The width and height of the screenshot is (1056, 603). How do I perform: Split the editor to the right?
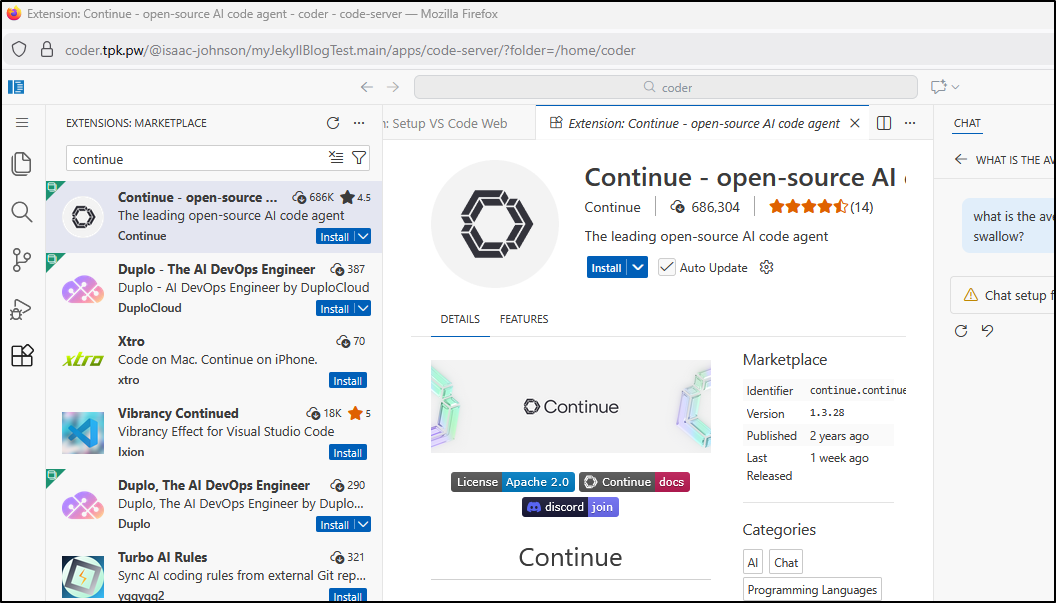(x=884, y=123)
